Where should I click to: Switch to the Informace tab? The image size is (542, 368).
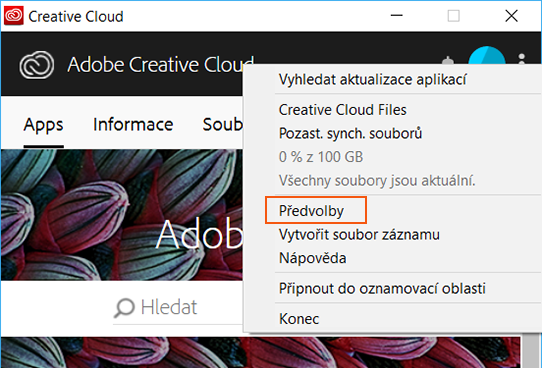tap(133, 124)
